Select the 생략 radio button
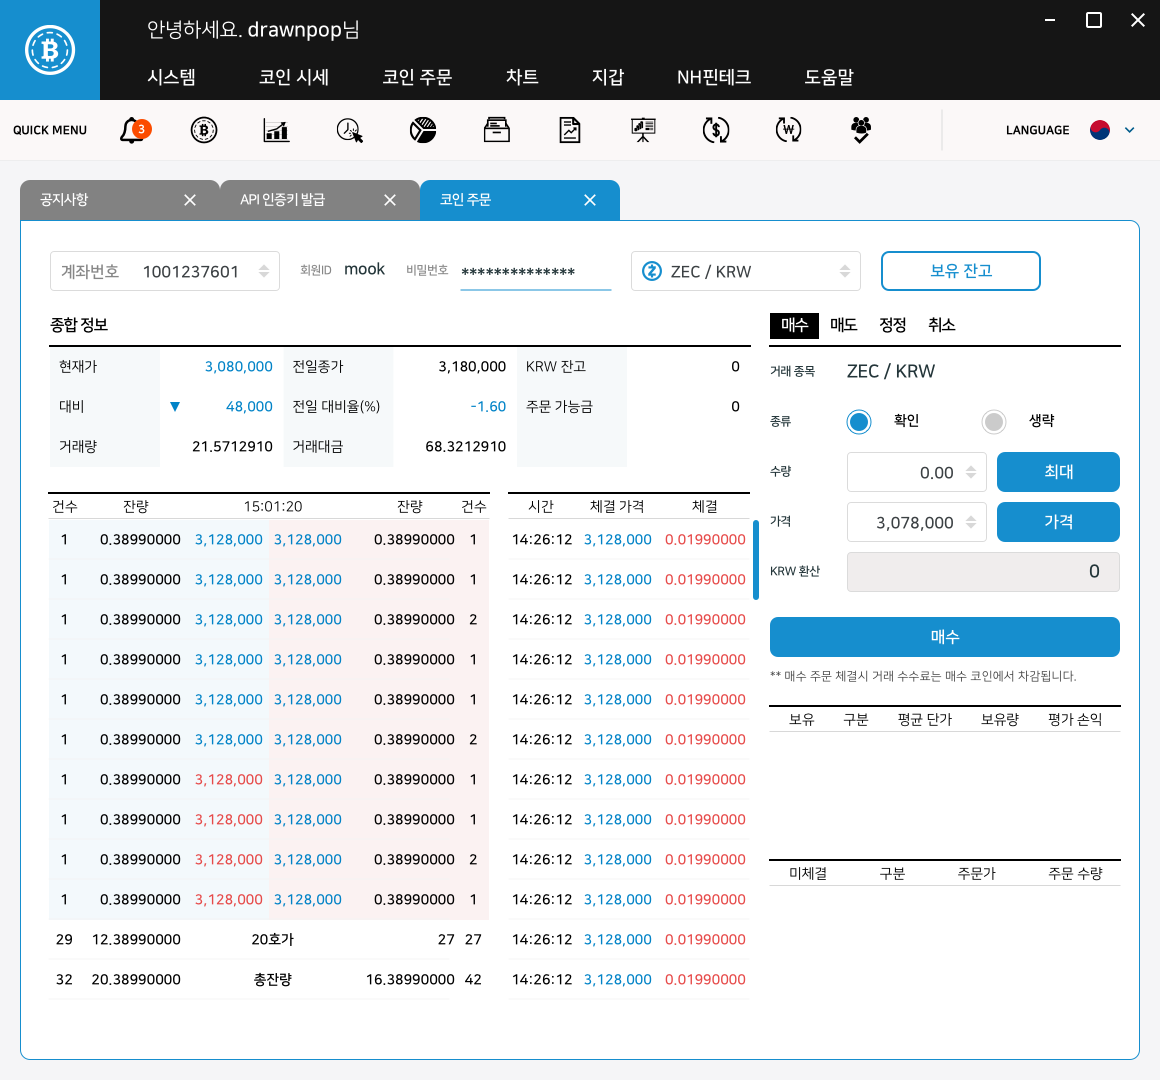 pos(993,422)
